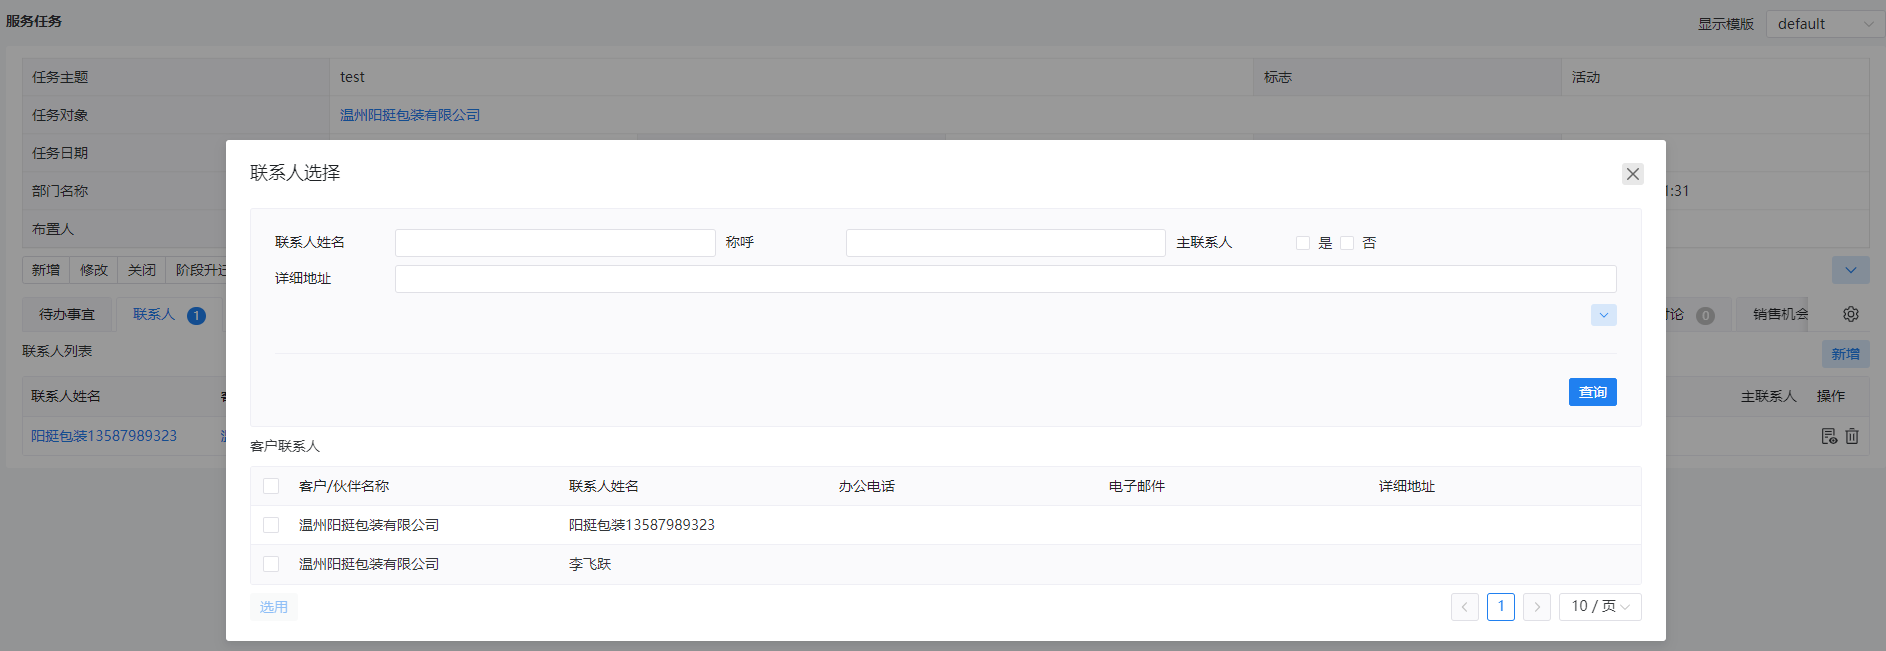Click the 联系人姓名 input field
Screen dimensions: 1886x651
[x=555, y=243]
